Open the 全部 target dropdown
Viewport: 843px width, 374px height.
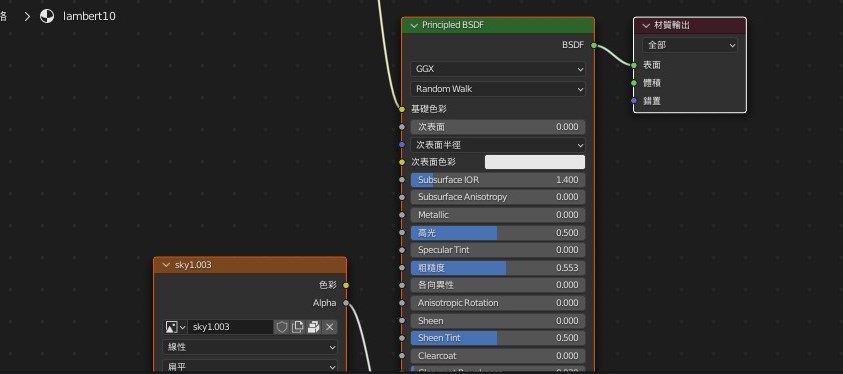tap(690, 45)
